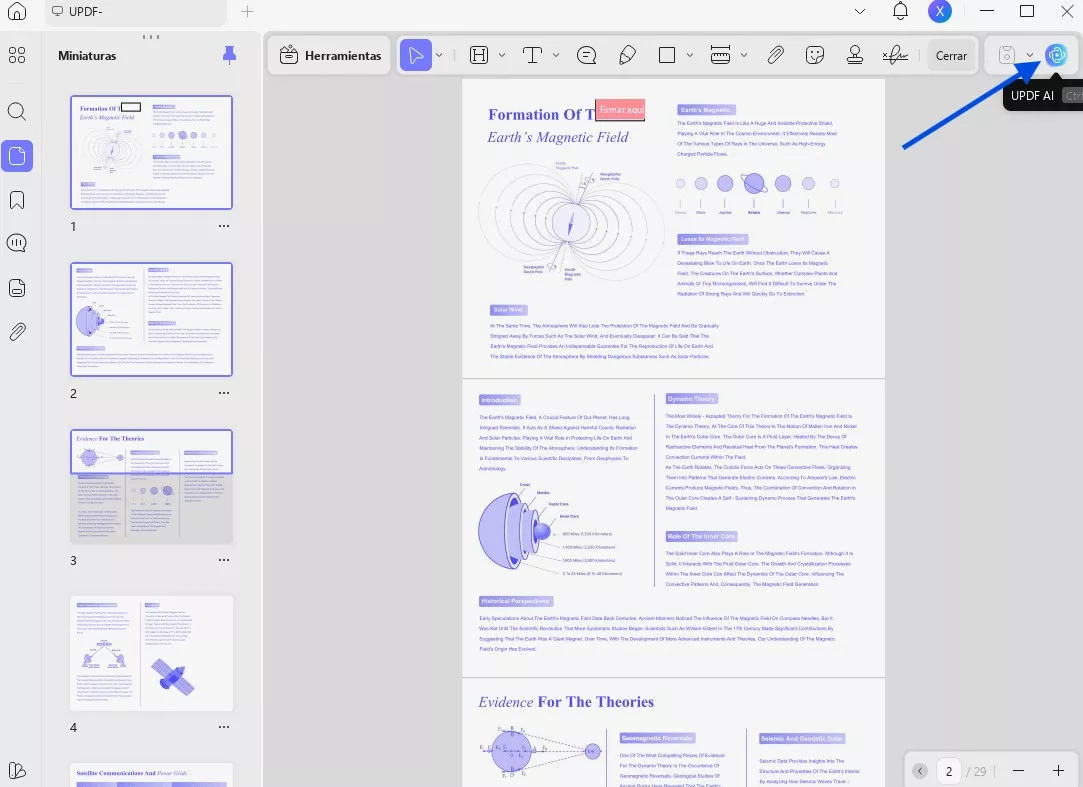
Task: Click the current page number field
Action: 948,770
